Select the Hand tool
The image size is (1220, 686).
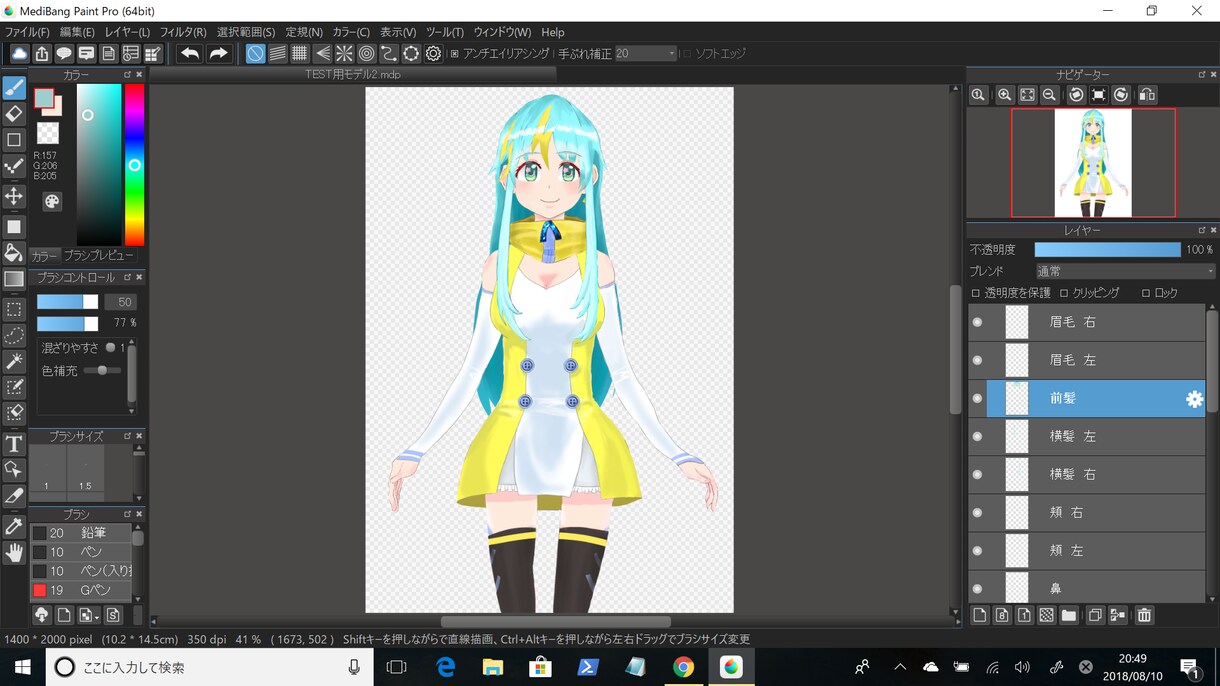click(x=14, y=552)
